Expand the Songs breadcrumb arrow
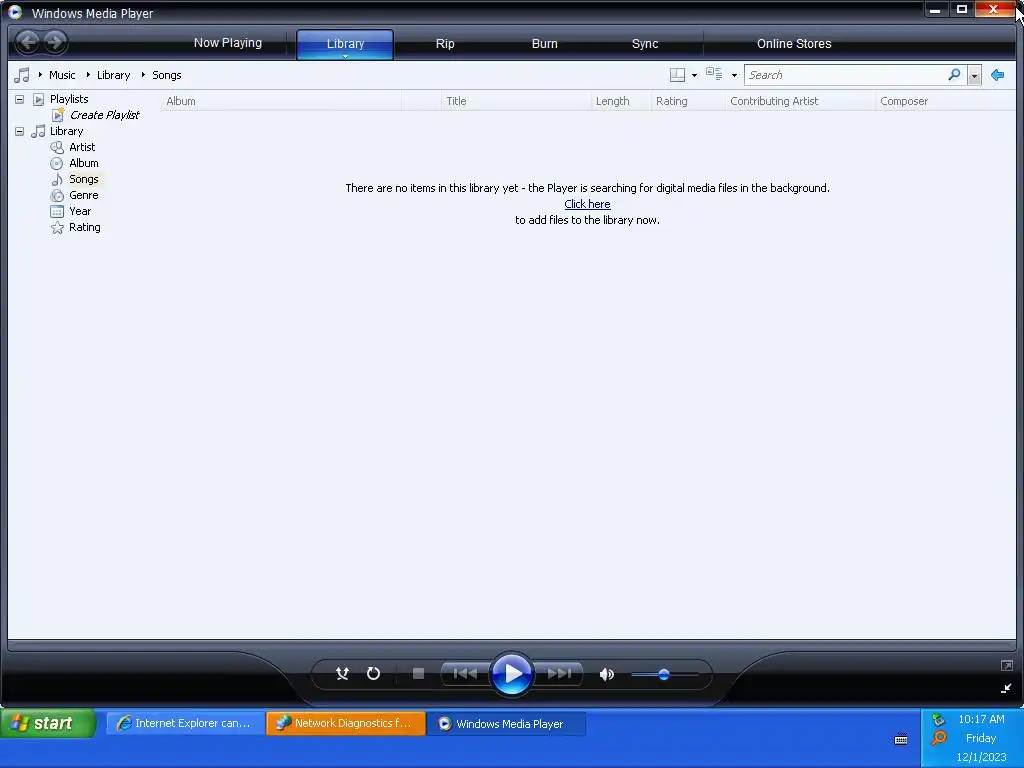Image resolution: width=1024 pixels, height=768 pixels. [x=143, y=75]
